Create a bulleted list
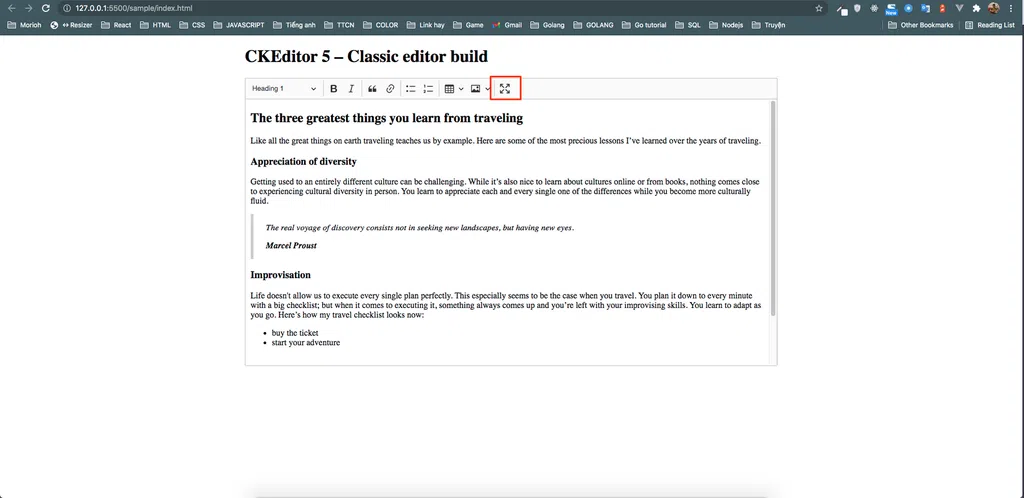 411,89
